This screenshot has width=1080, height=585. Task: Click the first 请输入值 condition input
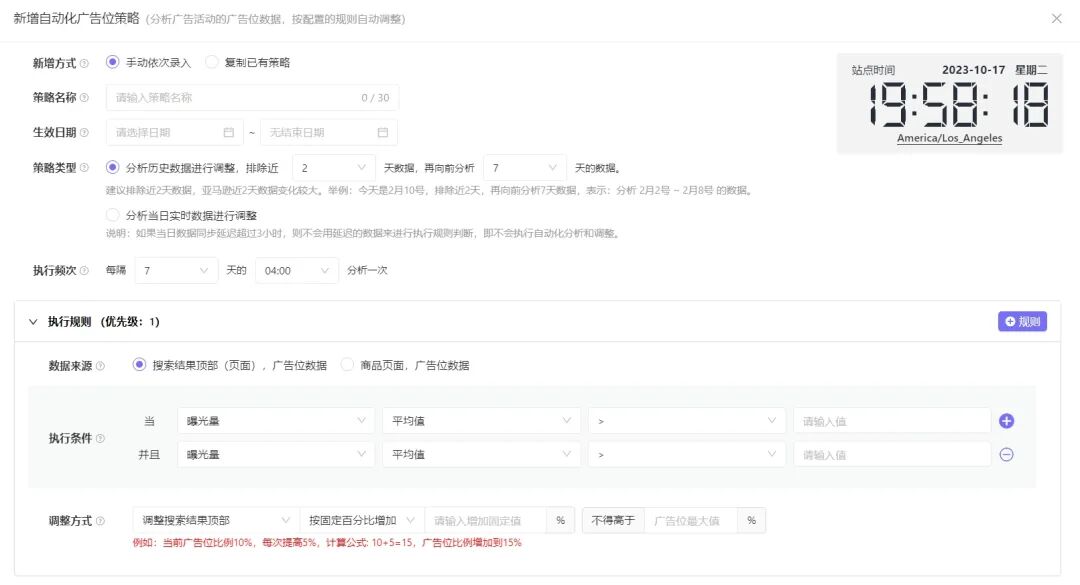click(x=890, y=420)
